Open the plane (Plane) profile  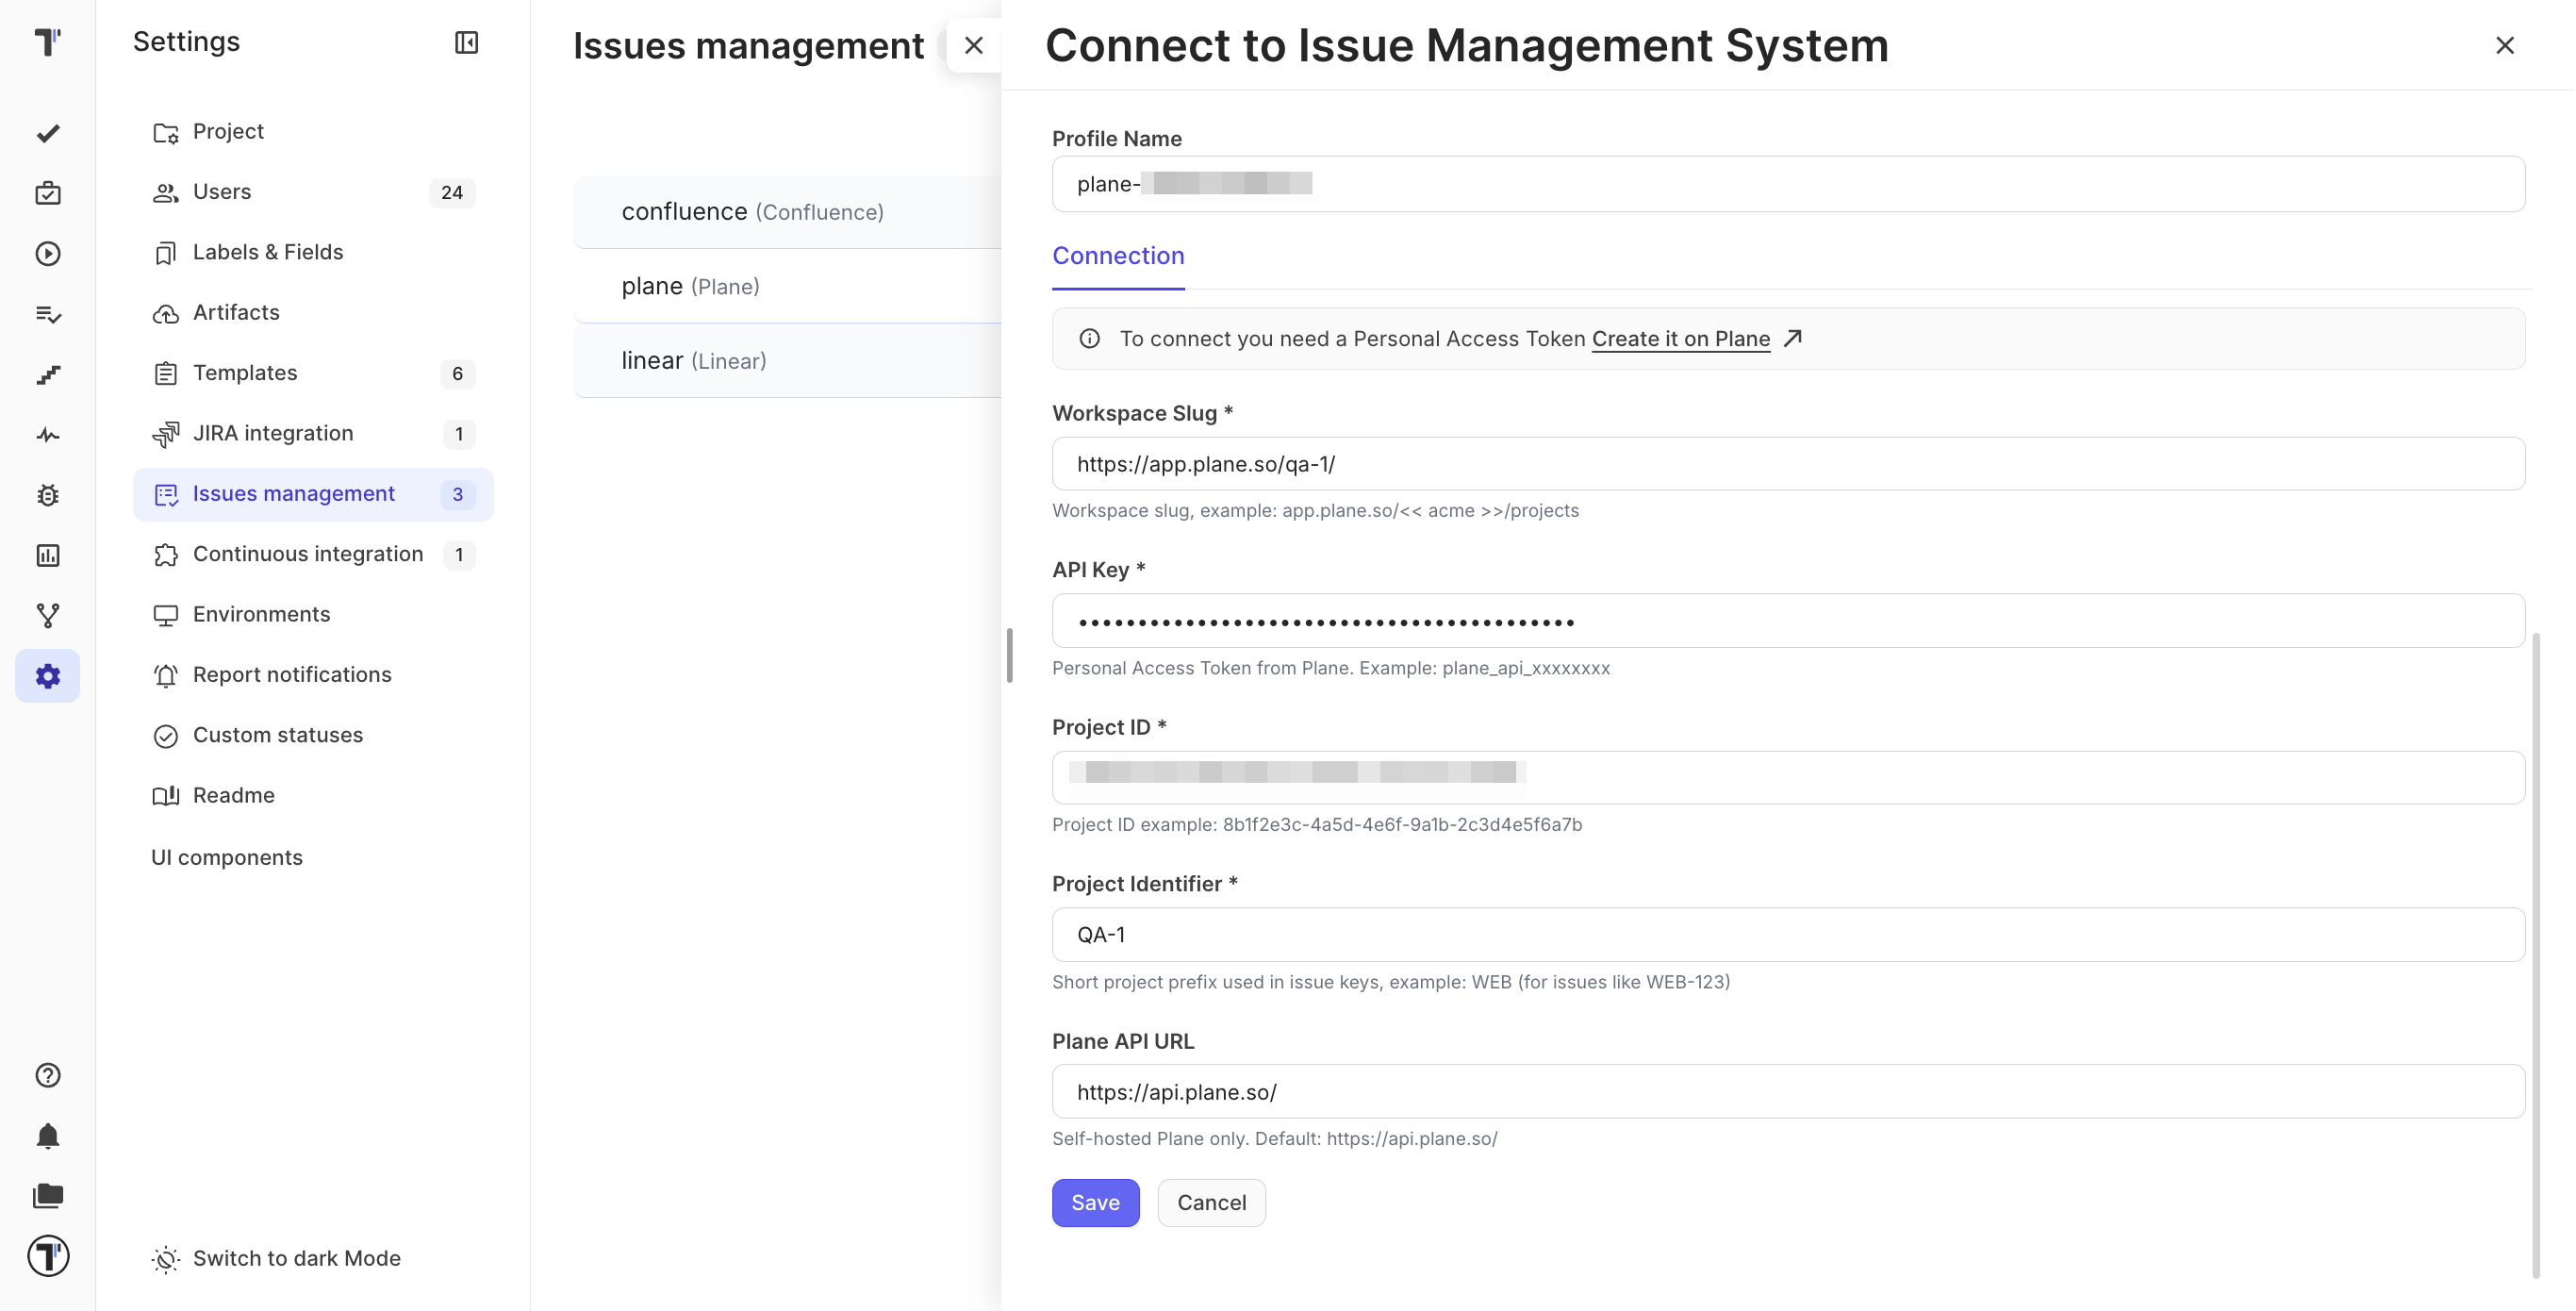click(x=787, y=286)
